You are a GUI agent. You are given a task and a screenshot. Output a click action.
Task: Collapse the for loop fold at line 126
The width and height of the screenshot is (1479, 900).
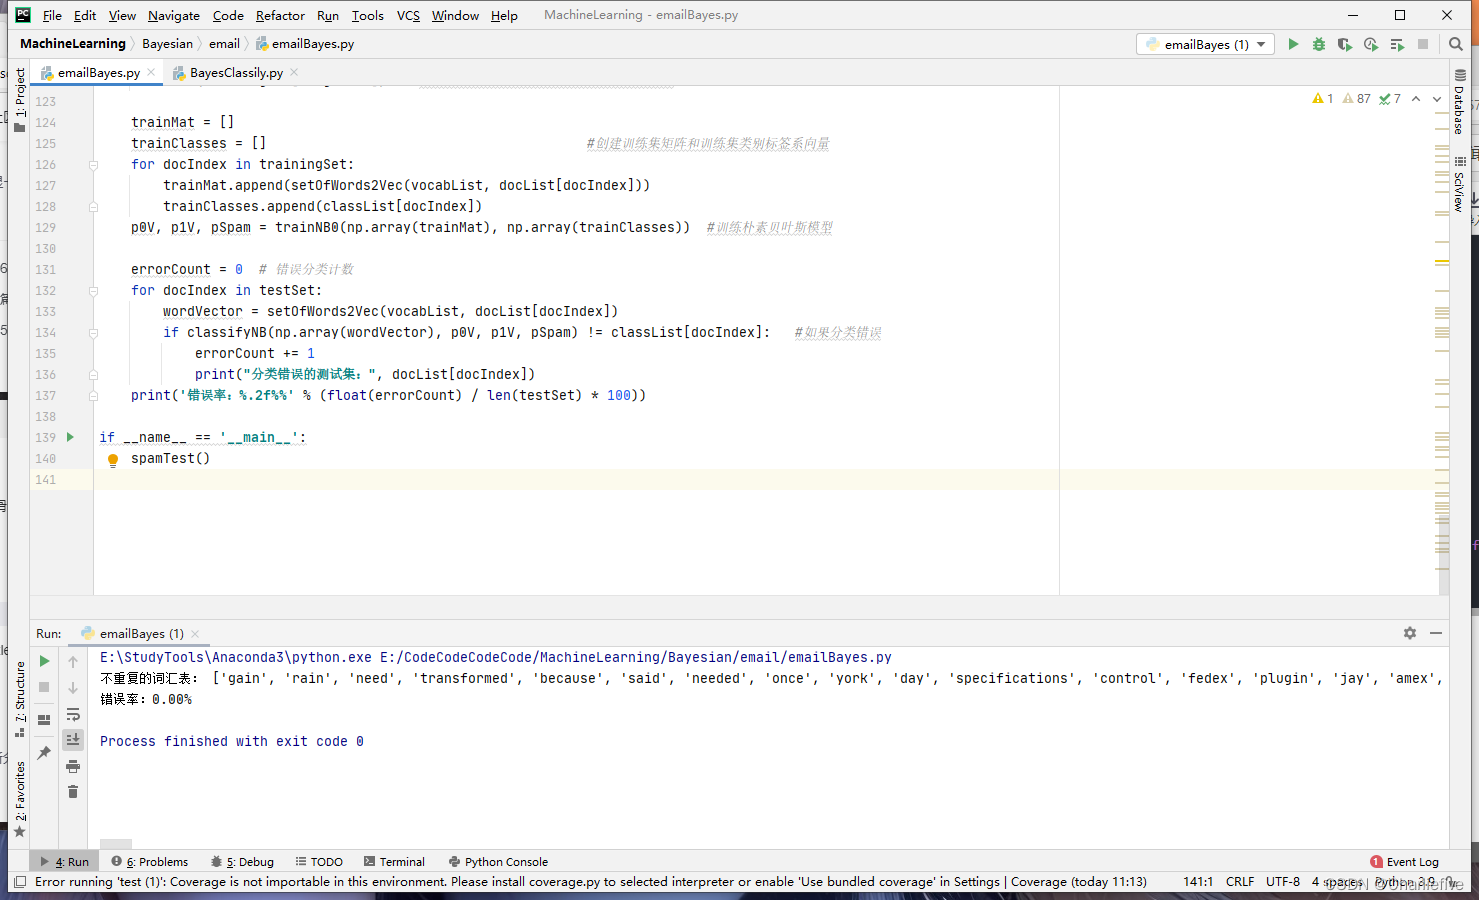coord(93,165)
